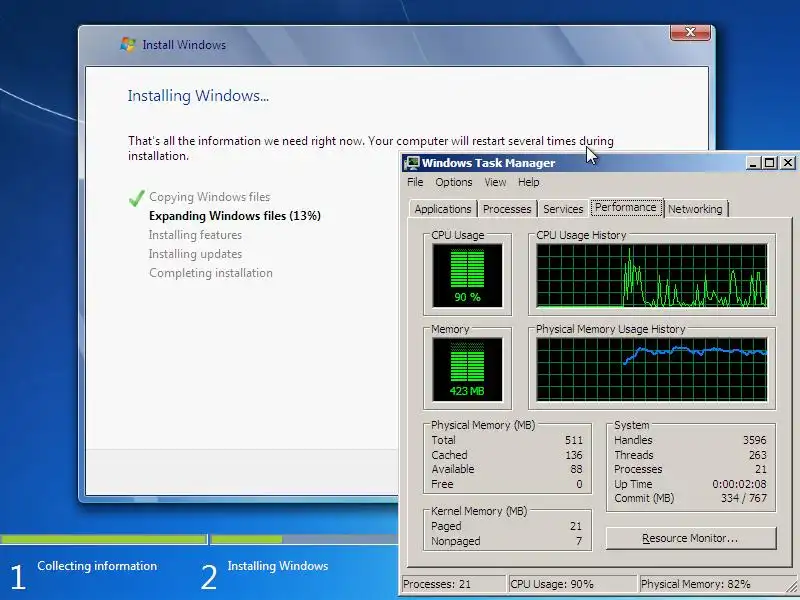Close the Install Windows dialog
Image resolution: width=800 pixels, height=600 pixels.
click(x=690, y=33)
